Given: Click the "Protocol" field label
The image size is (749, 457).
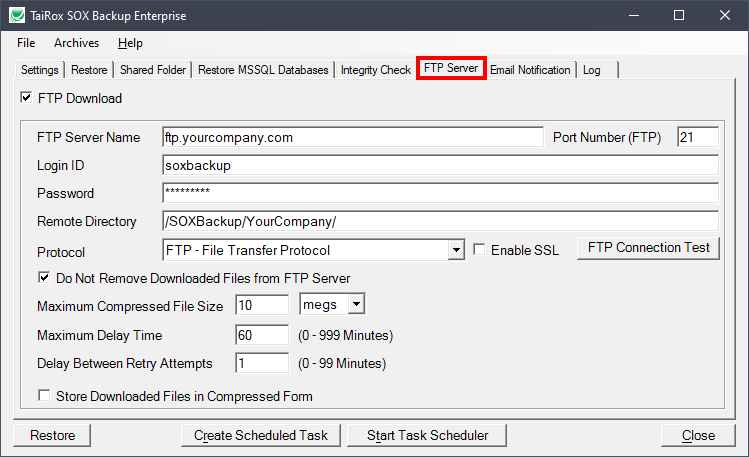Looking at the screenshot, I should (x=61, y=252).
